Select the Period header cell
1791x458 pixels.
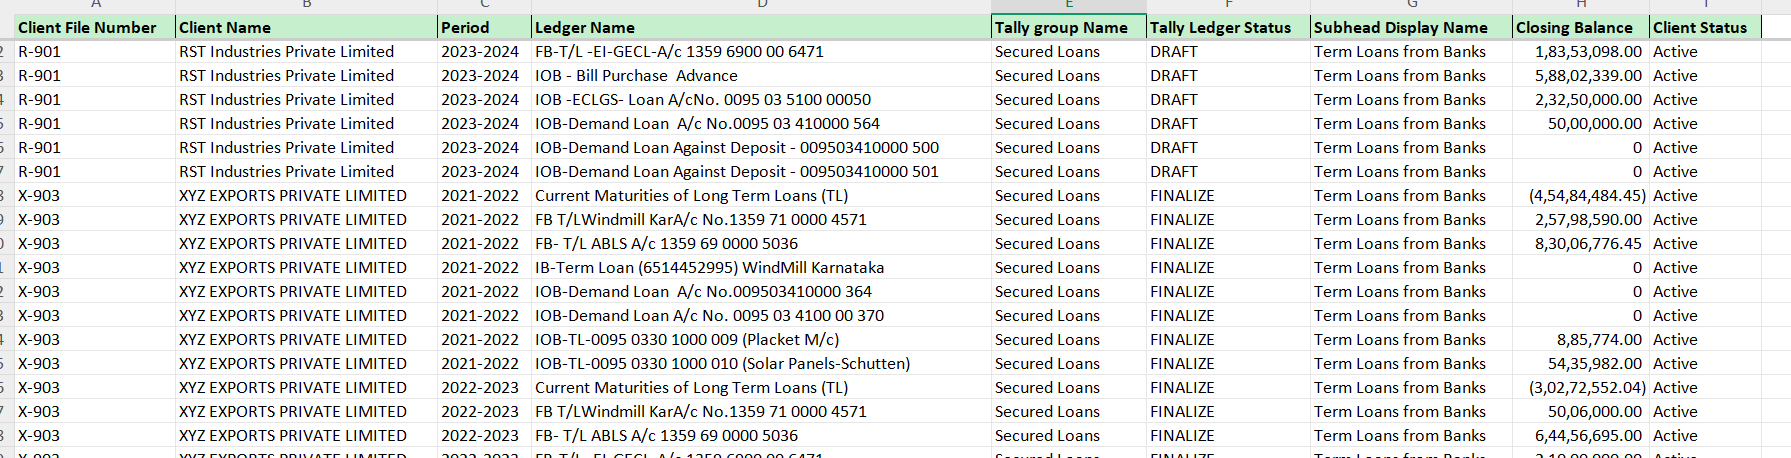click(465, 28)
